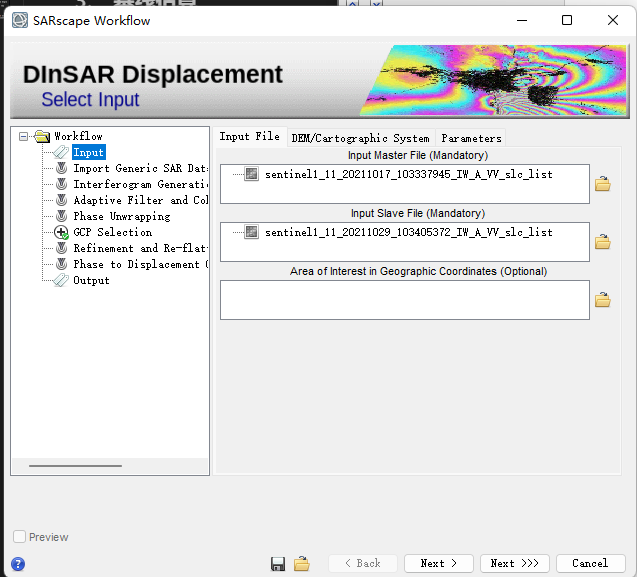The height and width of the screenshot is (577, 637).
Task: Browse for Input Slave File
Action: [602, 242]
